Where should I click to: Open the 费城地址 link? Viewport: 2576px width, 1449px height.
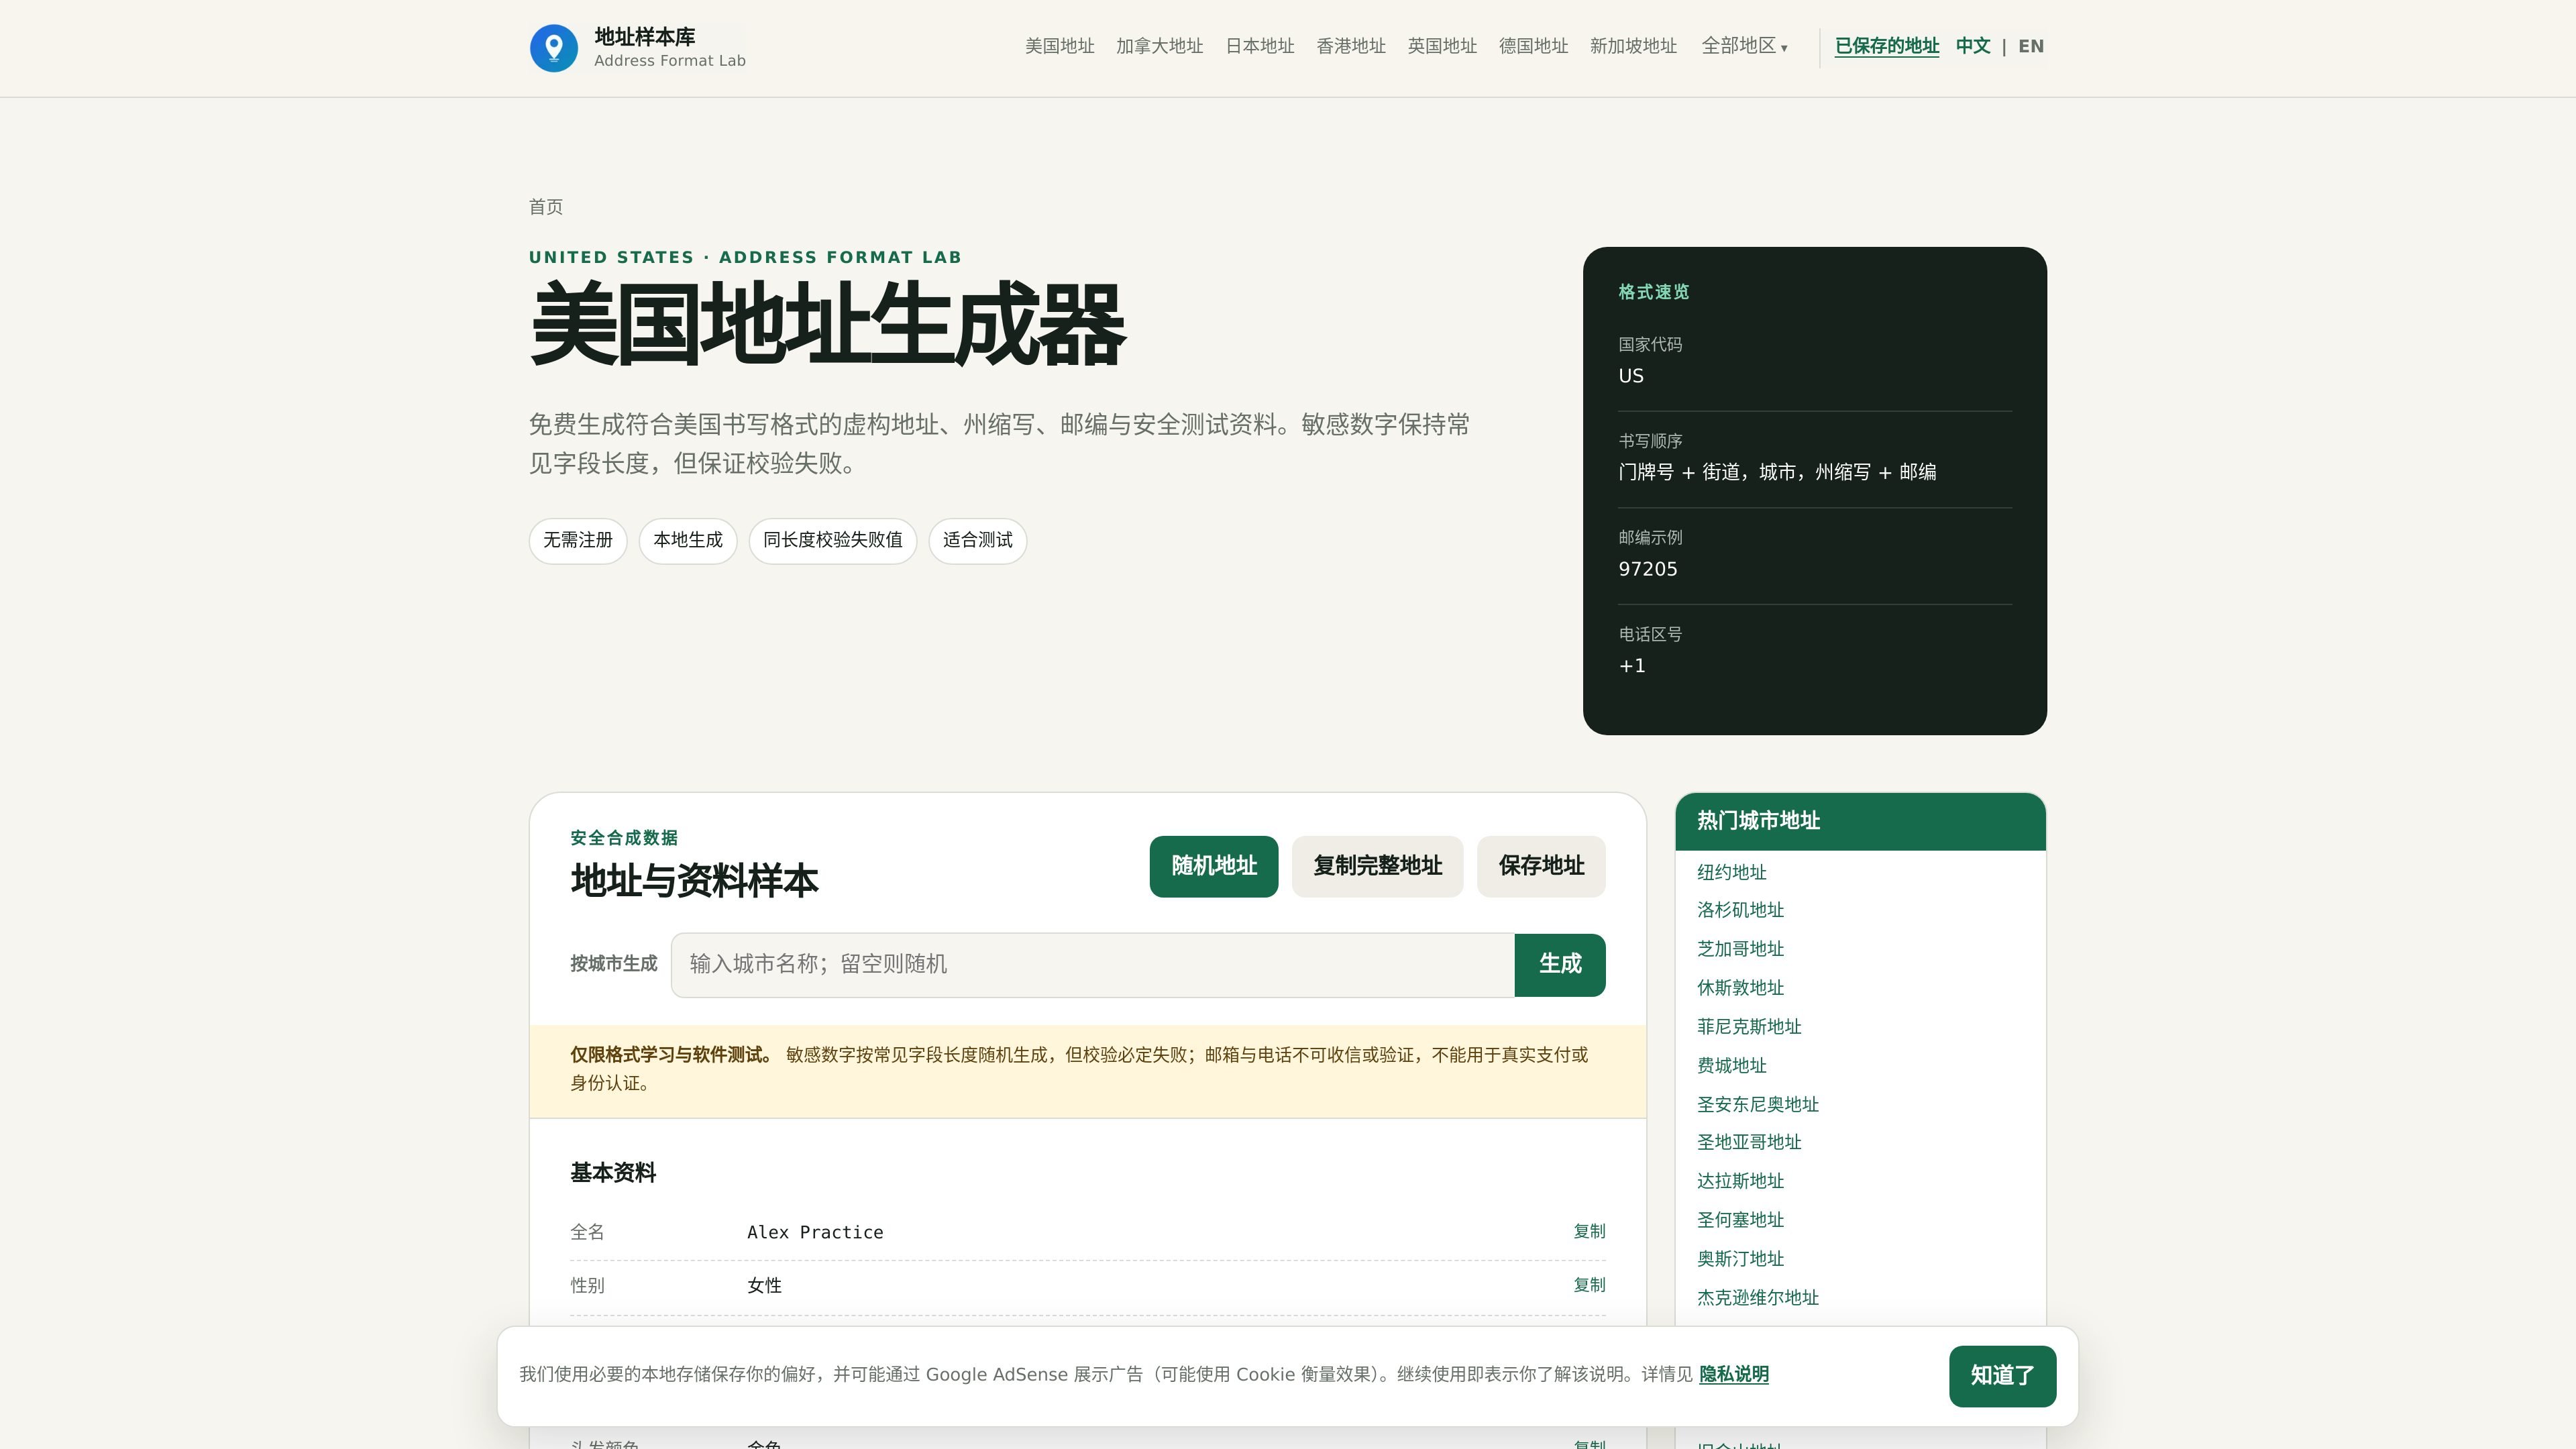[x=1731, y=1066]
